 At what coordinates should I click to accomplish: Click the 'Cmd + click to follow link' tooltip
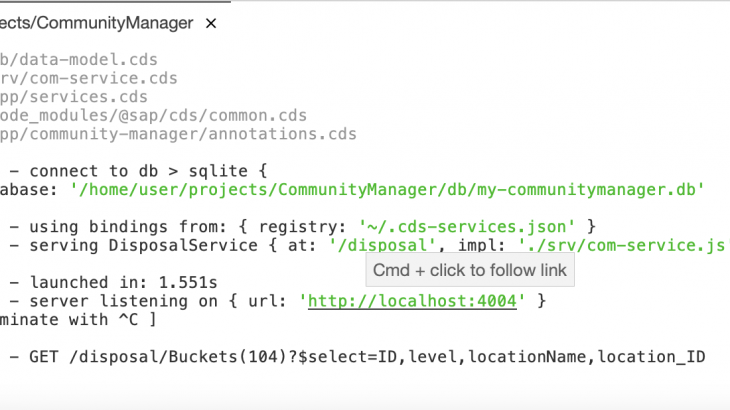tap(470, 270)
